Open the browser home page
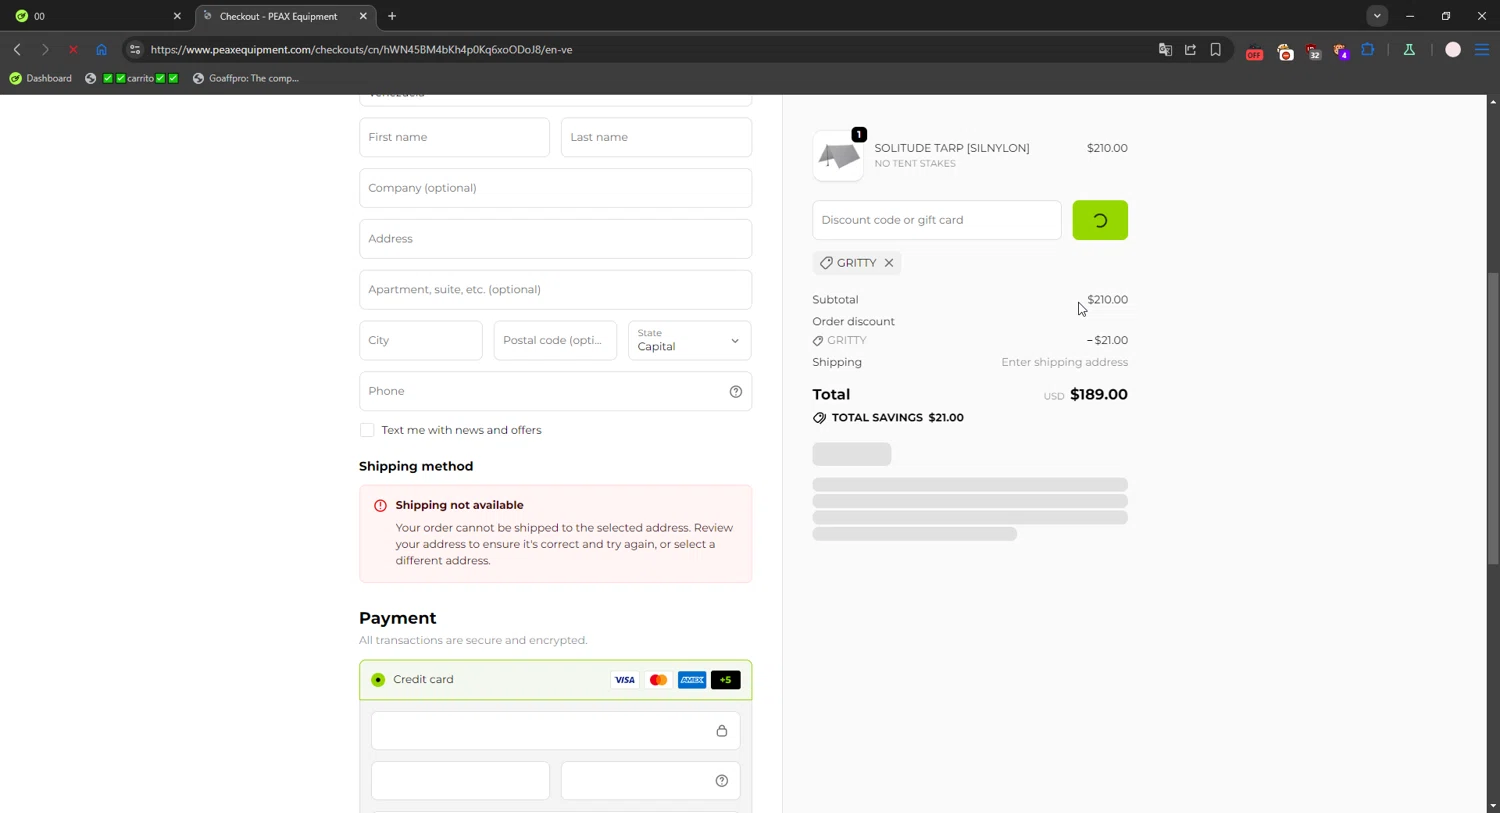 coord(101,49)
